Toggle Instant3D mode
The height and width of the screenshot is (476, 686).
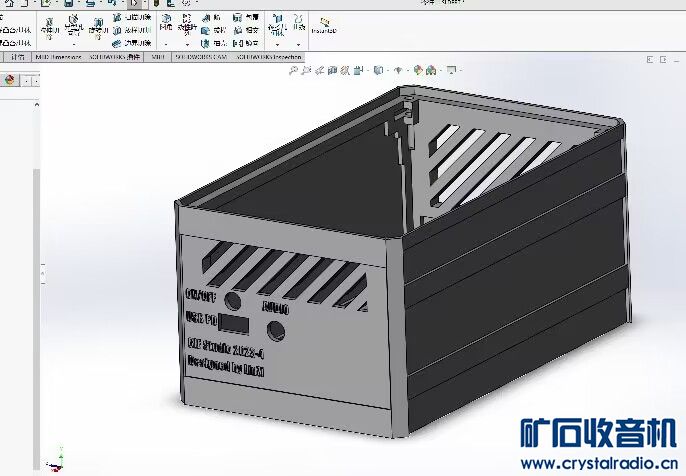click(x=324, y=26)
